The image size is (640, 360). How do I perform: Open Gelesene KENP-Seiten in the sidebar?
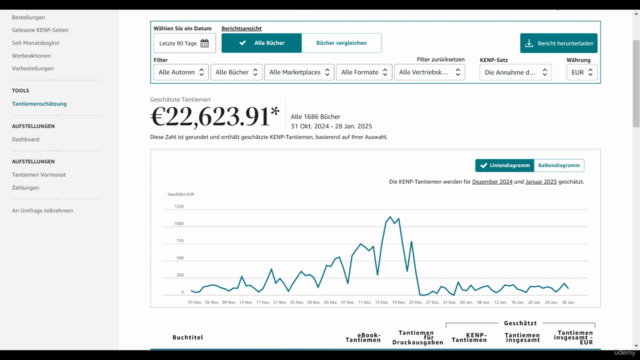coord(40,30)
